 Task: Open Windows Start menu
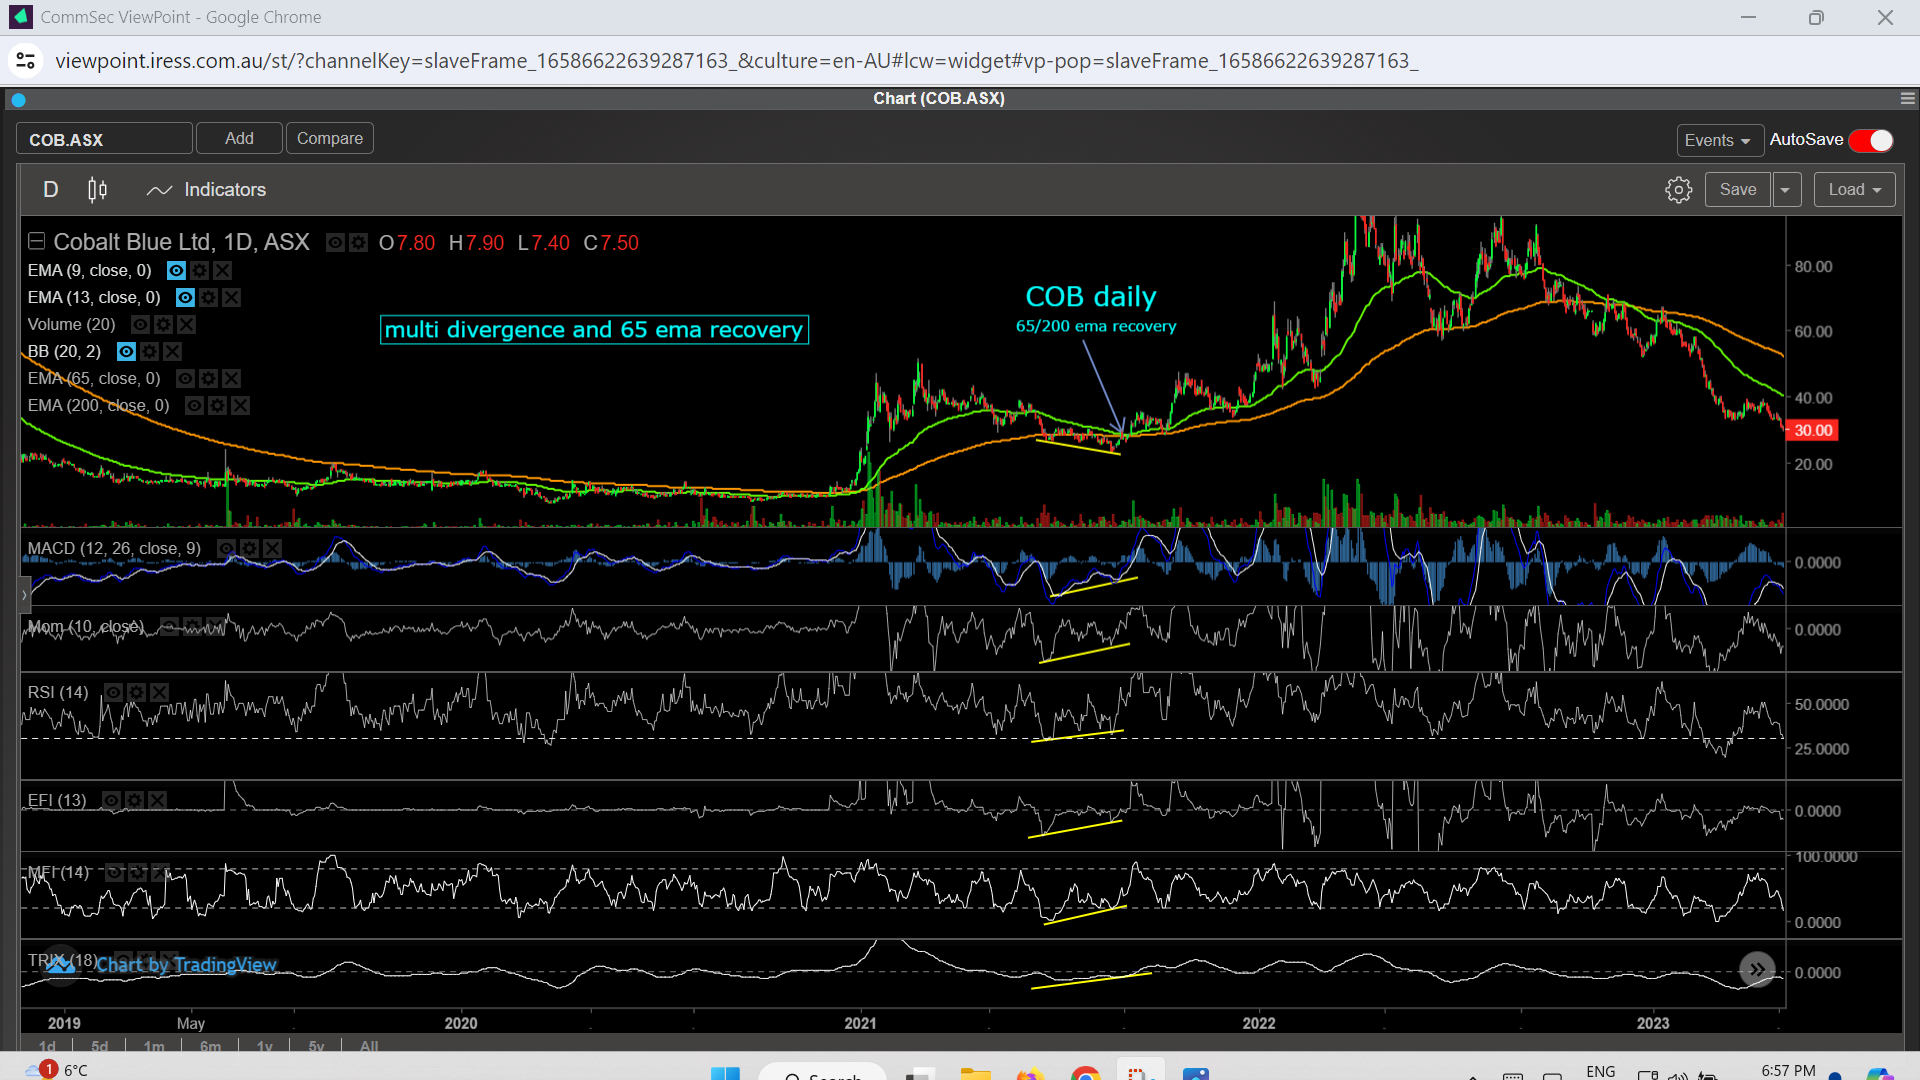click(x=725, y=1073)
